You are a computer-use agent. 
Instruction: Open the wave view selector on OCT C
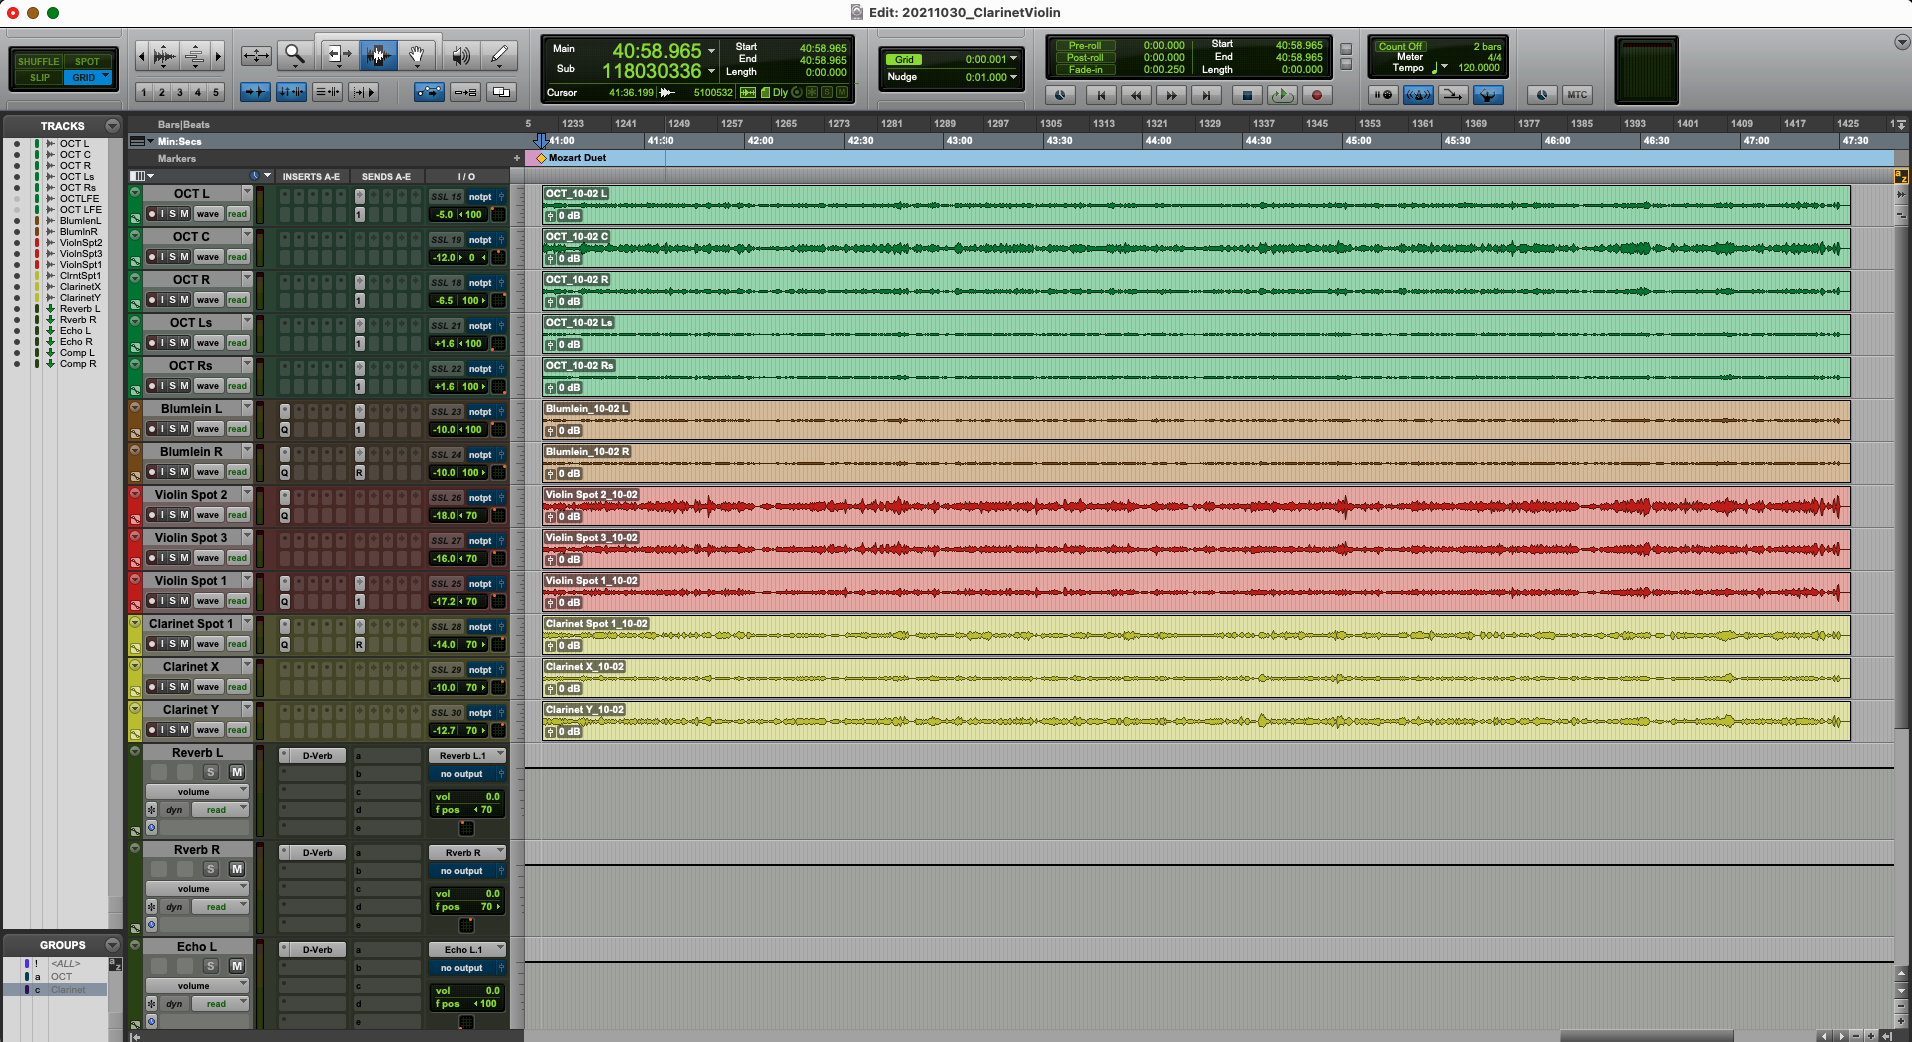(208, 257)
